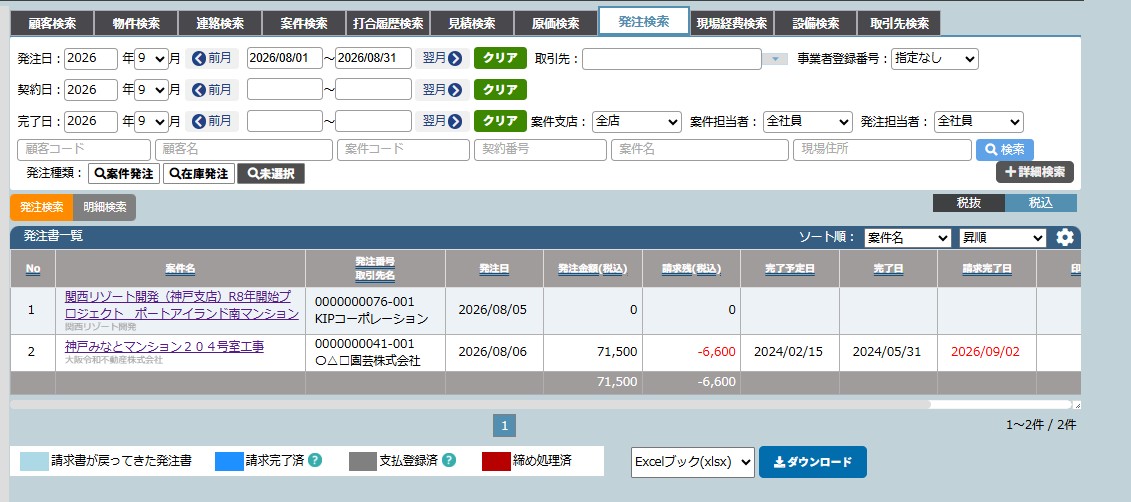Open 詳細検索 with plus icon
This screenshot has width=1131, height=502.
click(1034, 172)
